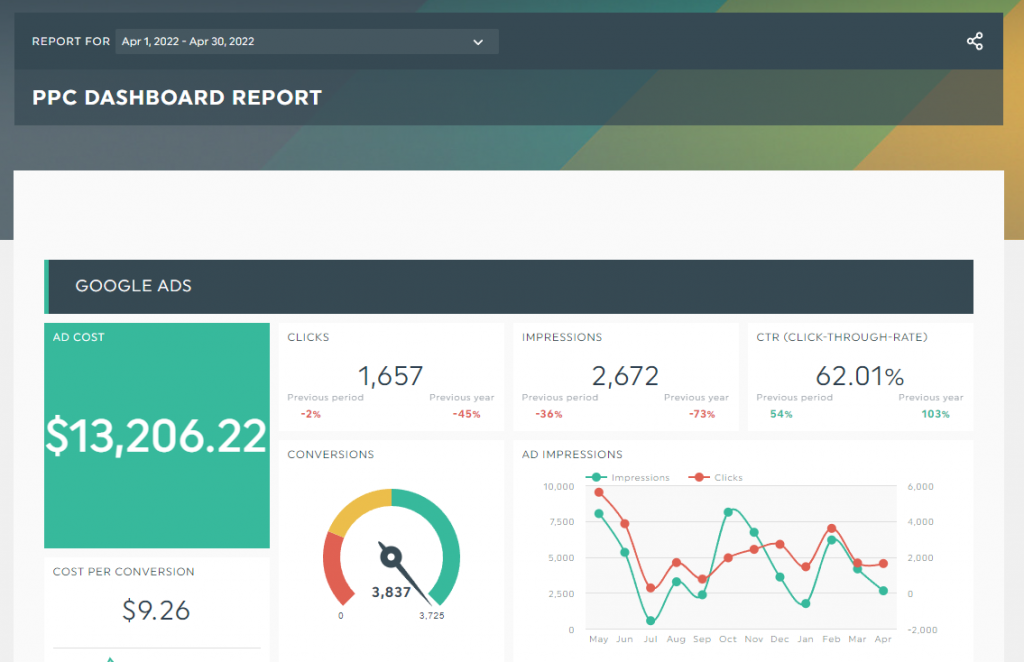Viewport: 1024px width, 662px height.
Task: Select the Impressions 2,672 metric card
Action: 625,377
